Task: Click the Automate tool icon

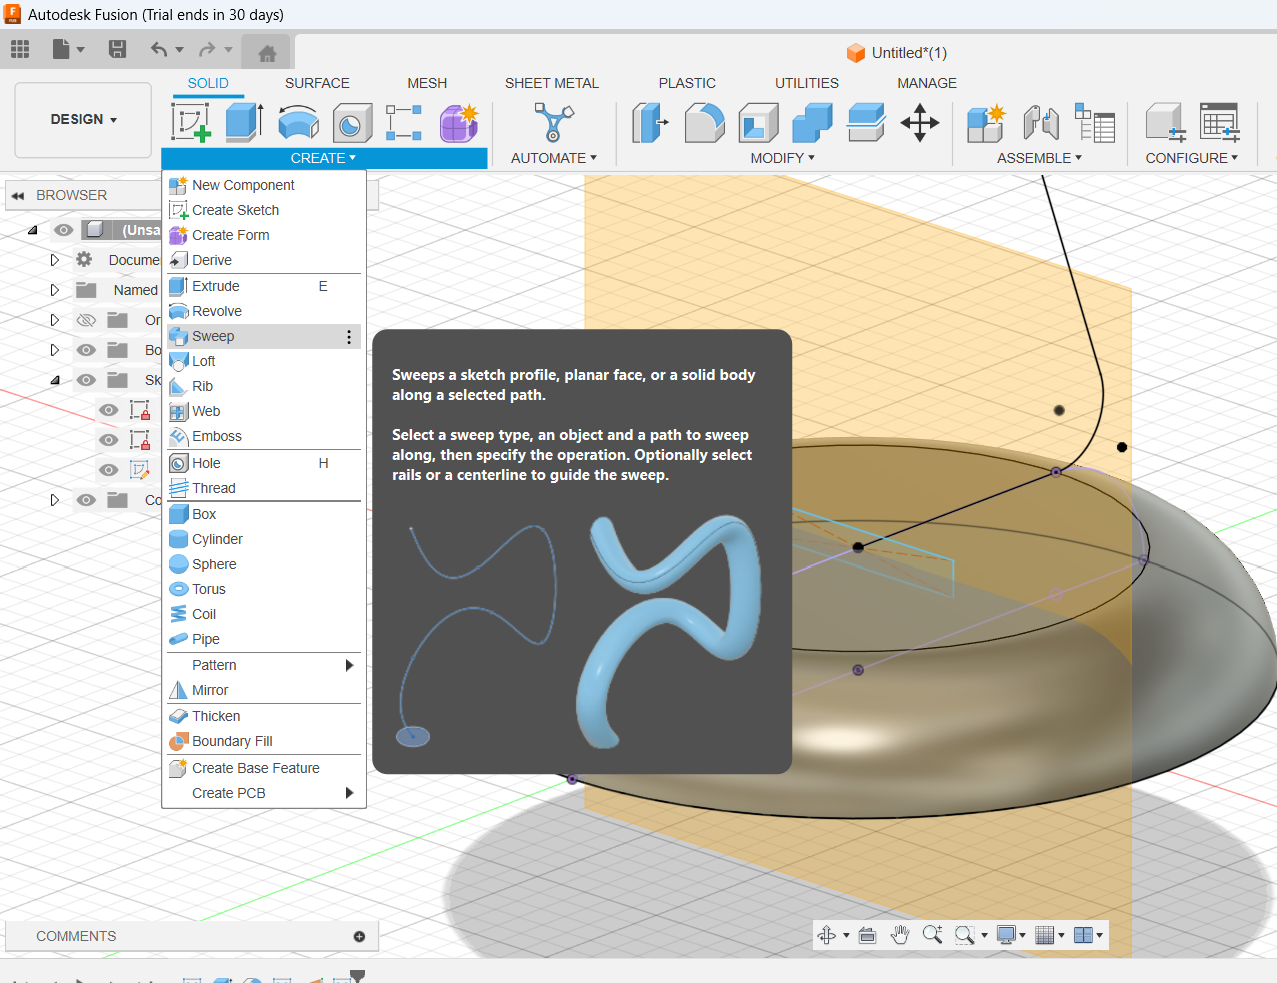Action: [x=553, y=122]
